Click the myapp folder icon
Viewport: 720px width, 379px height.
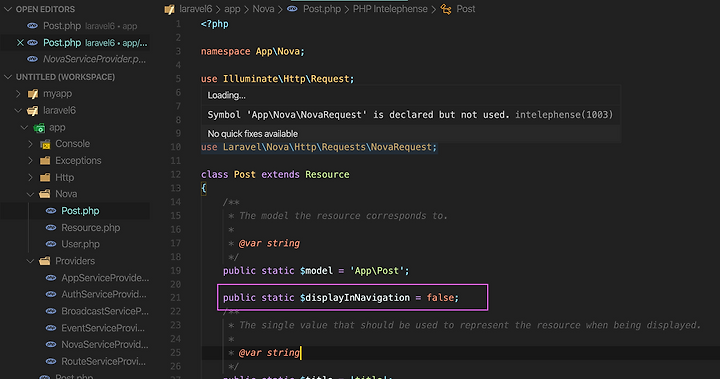click(x=33, y=94)
